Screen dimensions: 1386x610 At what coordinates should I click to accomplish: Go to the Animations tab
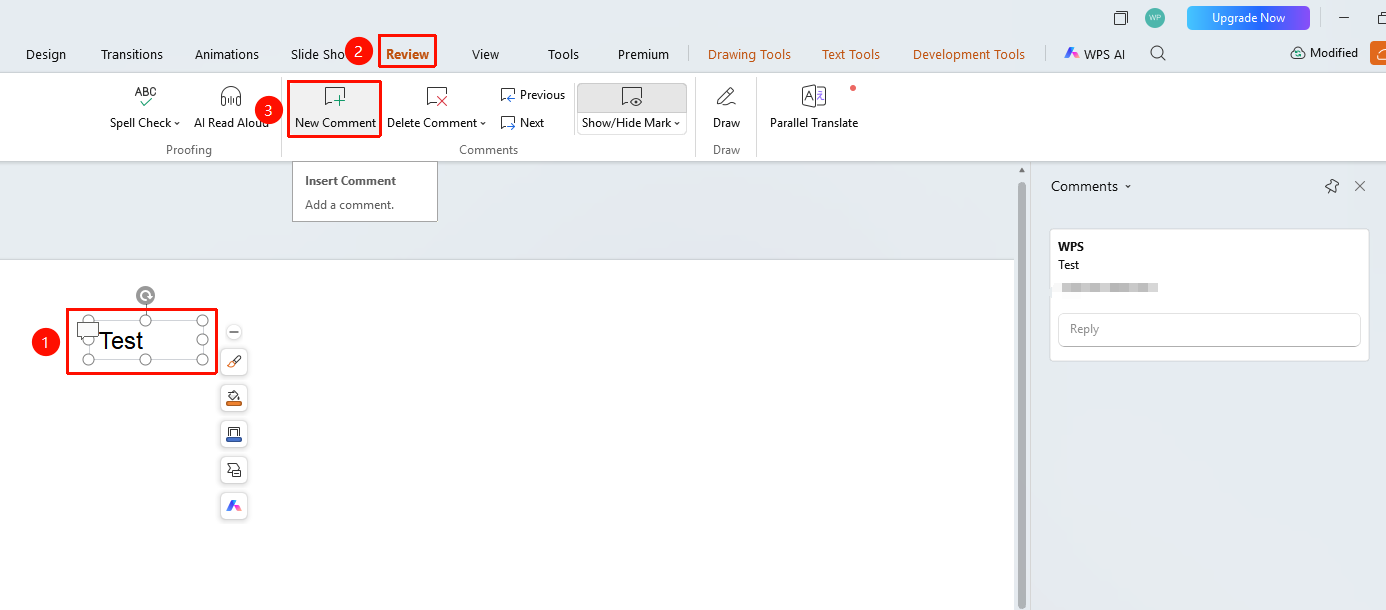tap(227, 54)
